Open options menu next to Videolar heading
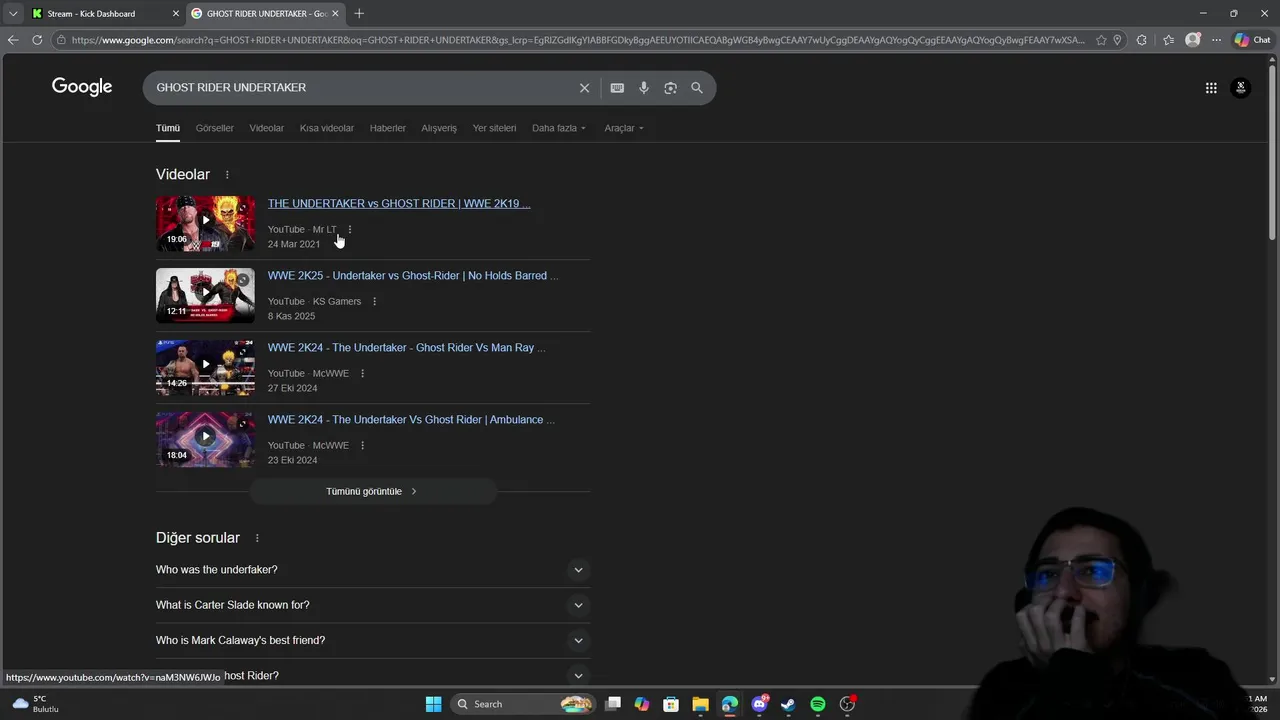This screenshot has height=720, width=1280. 227,175
